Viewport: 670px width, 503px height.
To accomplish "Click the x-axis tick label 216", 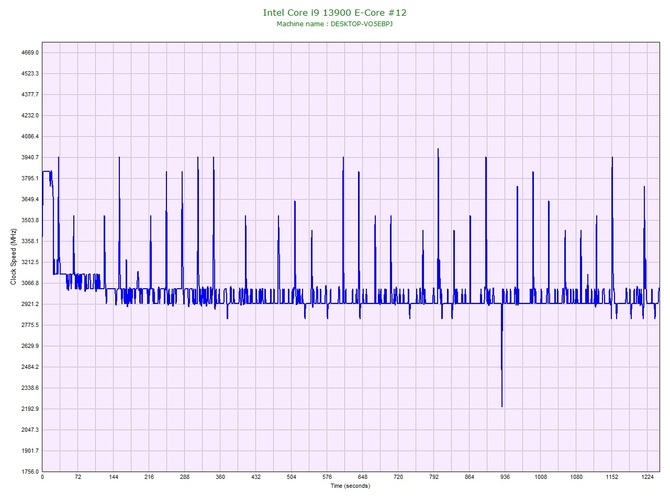I will [x=149, y=477].
